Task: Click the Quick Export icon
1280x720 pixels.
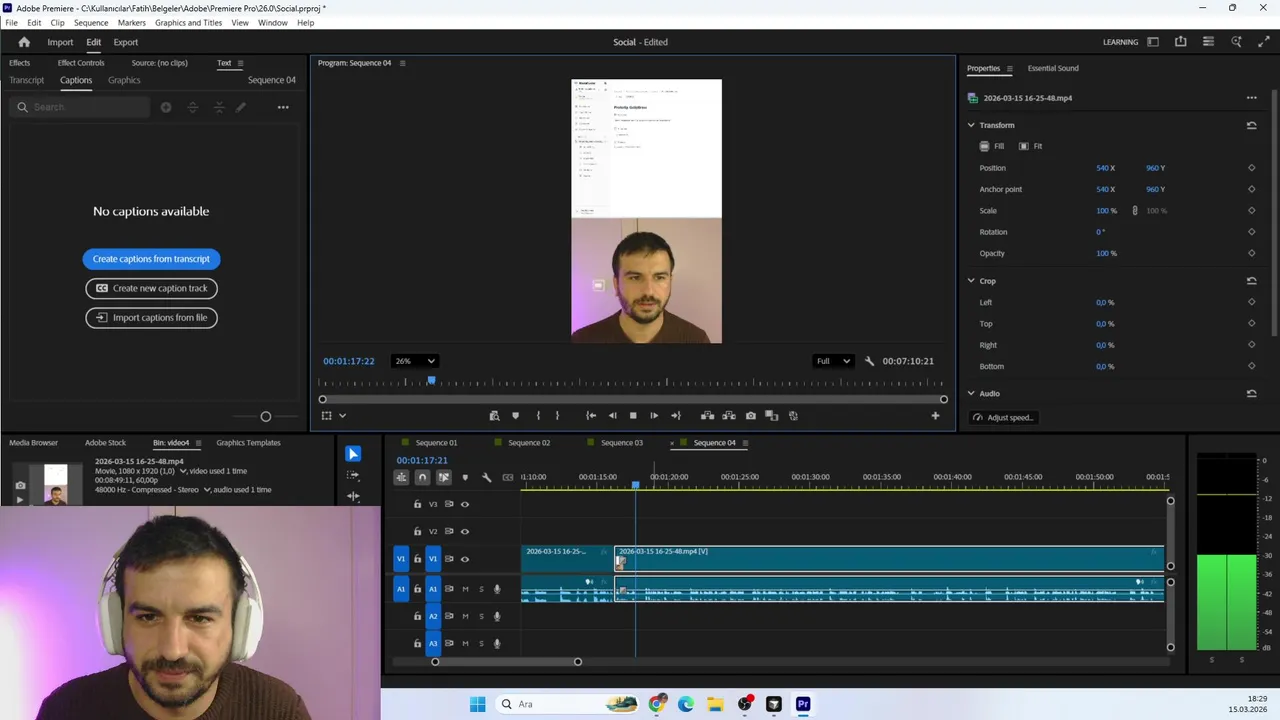Action: 1181,42
